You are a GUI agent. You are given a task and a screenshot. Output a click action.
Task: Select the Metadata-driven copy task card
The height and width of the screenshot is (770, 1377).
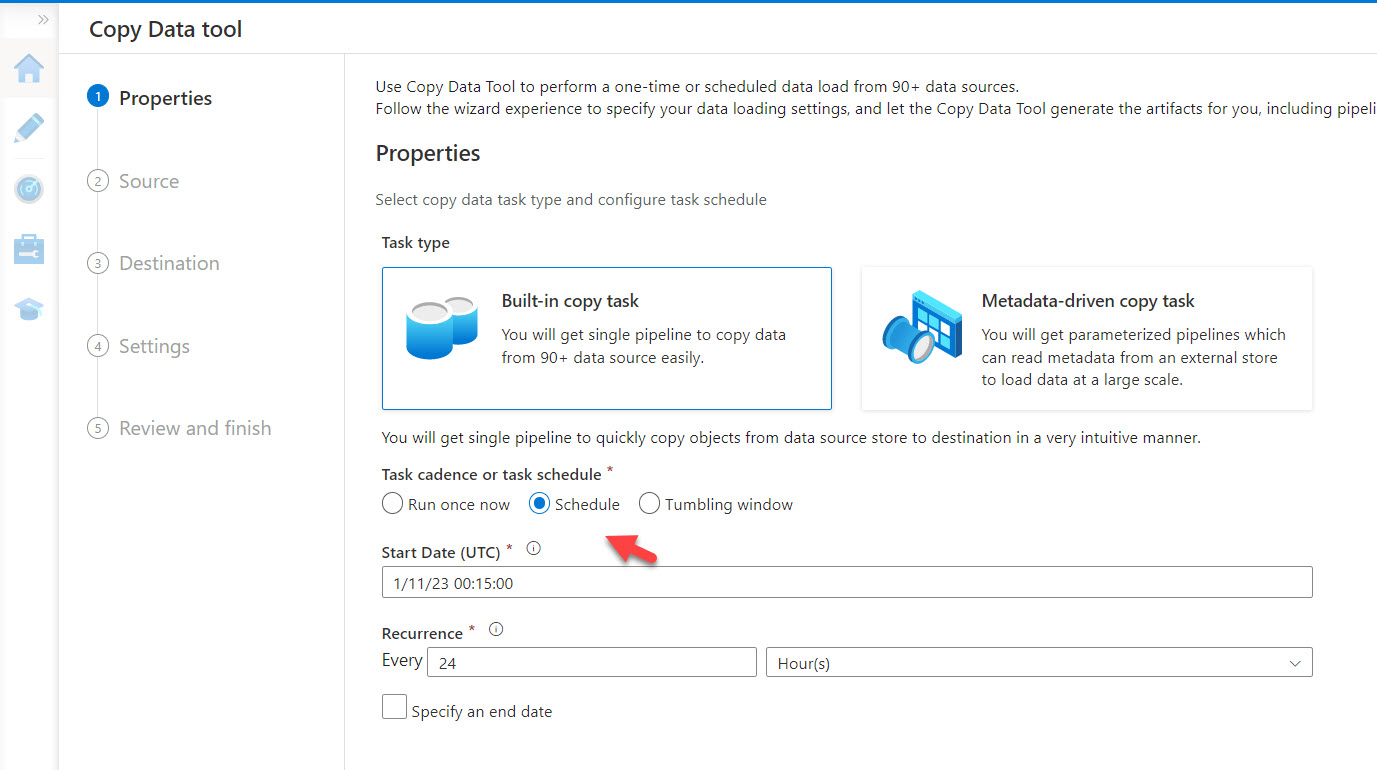pos(1086,338)
